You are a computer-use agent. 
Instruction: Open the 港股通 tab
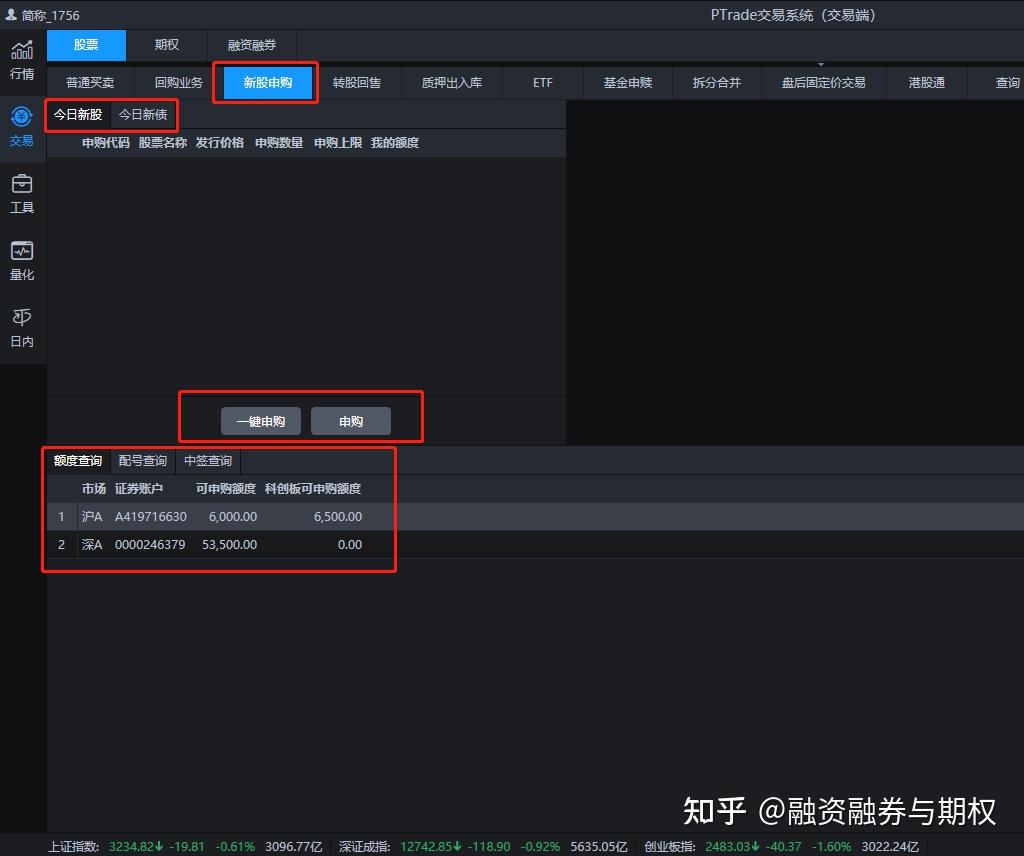tap(926, 82)
